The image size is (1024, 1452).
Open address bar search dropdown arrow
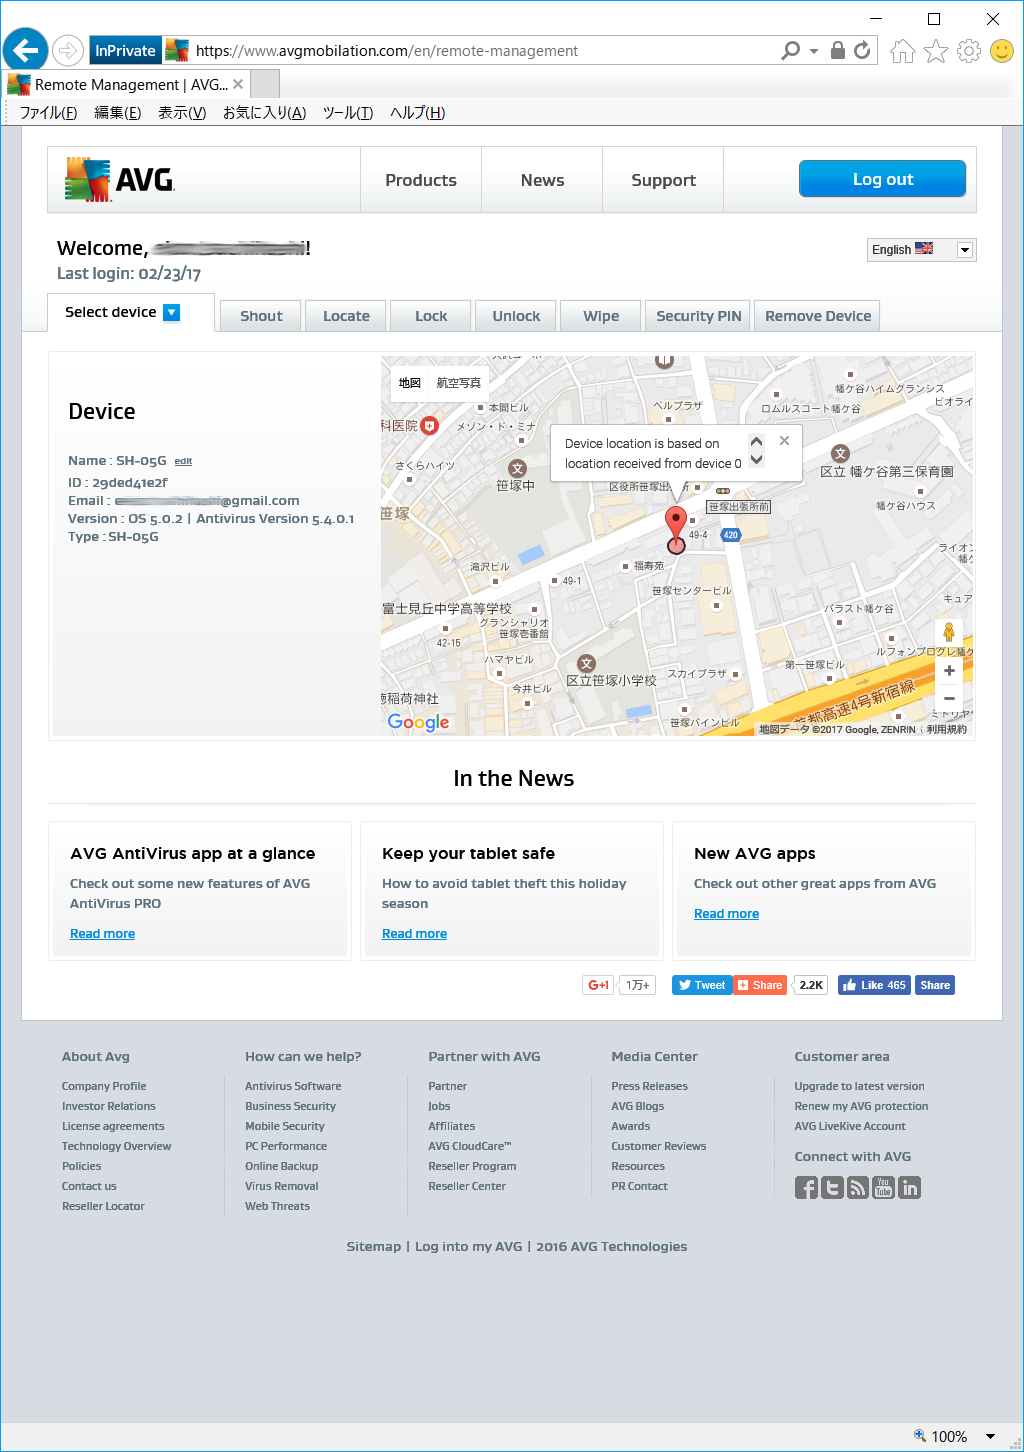click(814, 50)
